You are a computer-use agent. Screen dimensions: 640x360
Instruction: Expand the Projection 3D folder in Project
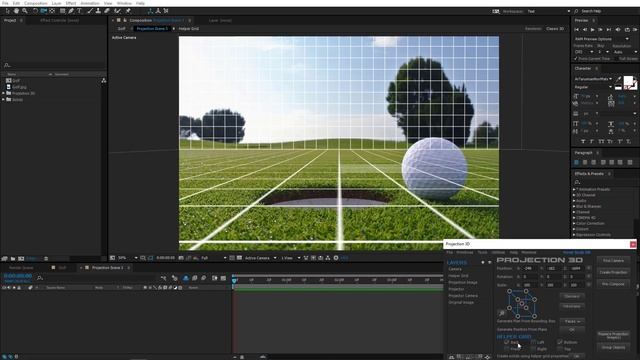point(4,93)
